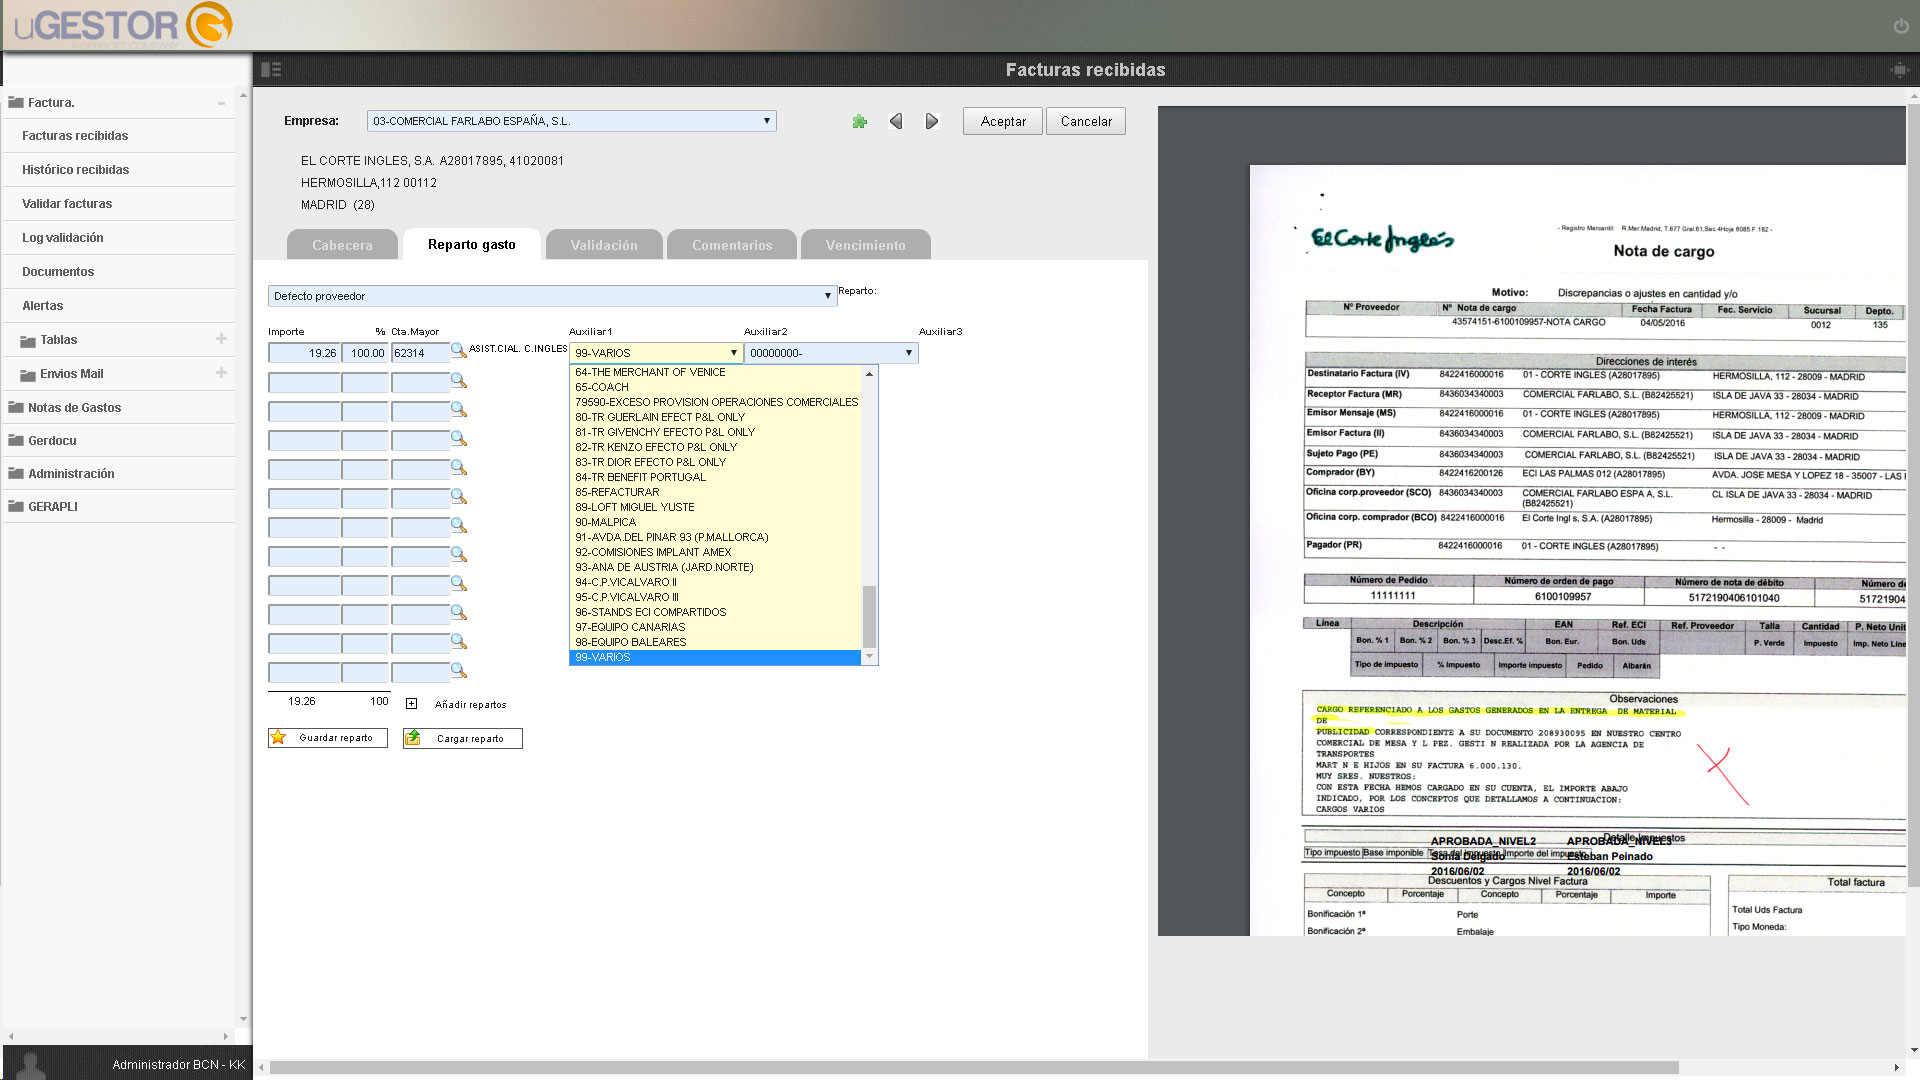1920x1080 pixels.
Task: Select 64-THE MERCHANT OF VENICE
Action: click(x=716, y=372)
